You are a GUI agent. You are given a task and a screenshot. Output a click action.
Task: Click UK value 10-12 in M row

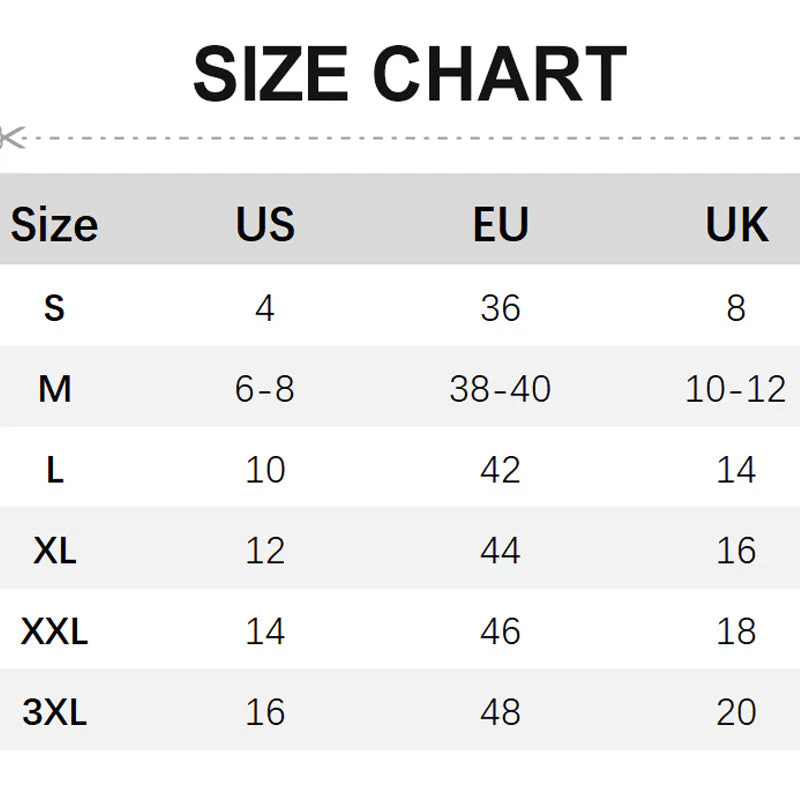pyautogui.click(x=735, y=389)
